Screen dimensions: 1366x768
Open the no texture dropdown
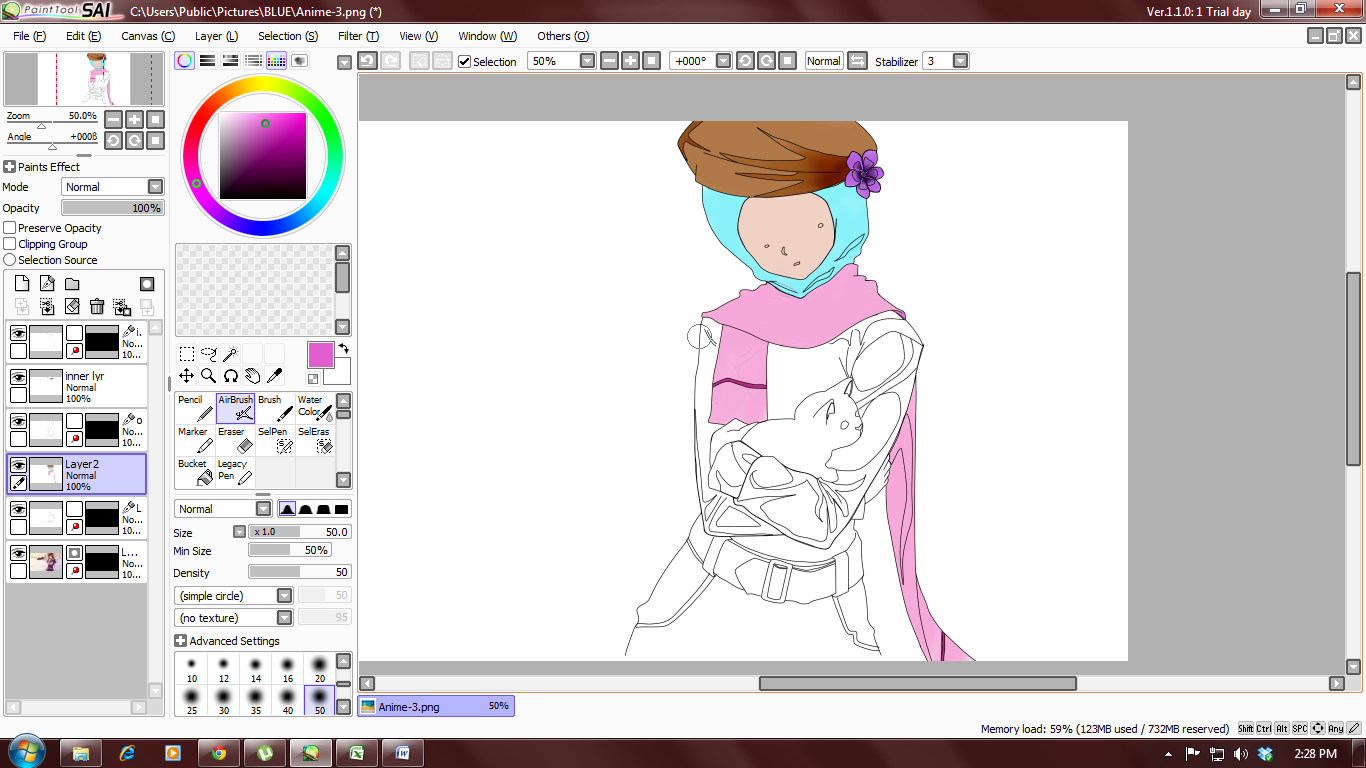coord(285,618)
